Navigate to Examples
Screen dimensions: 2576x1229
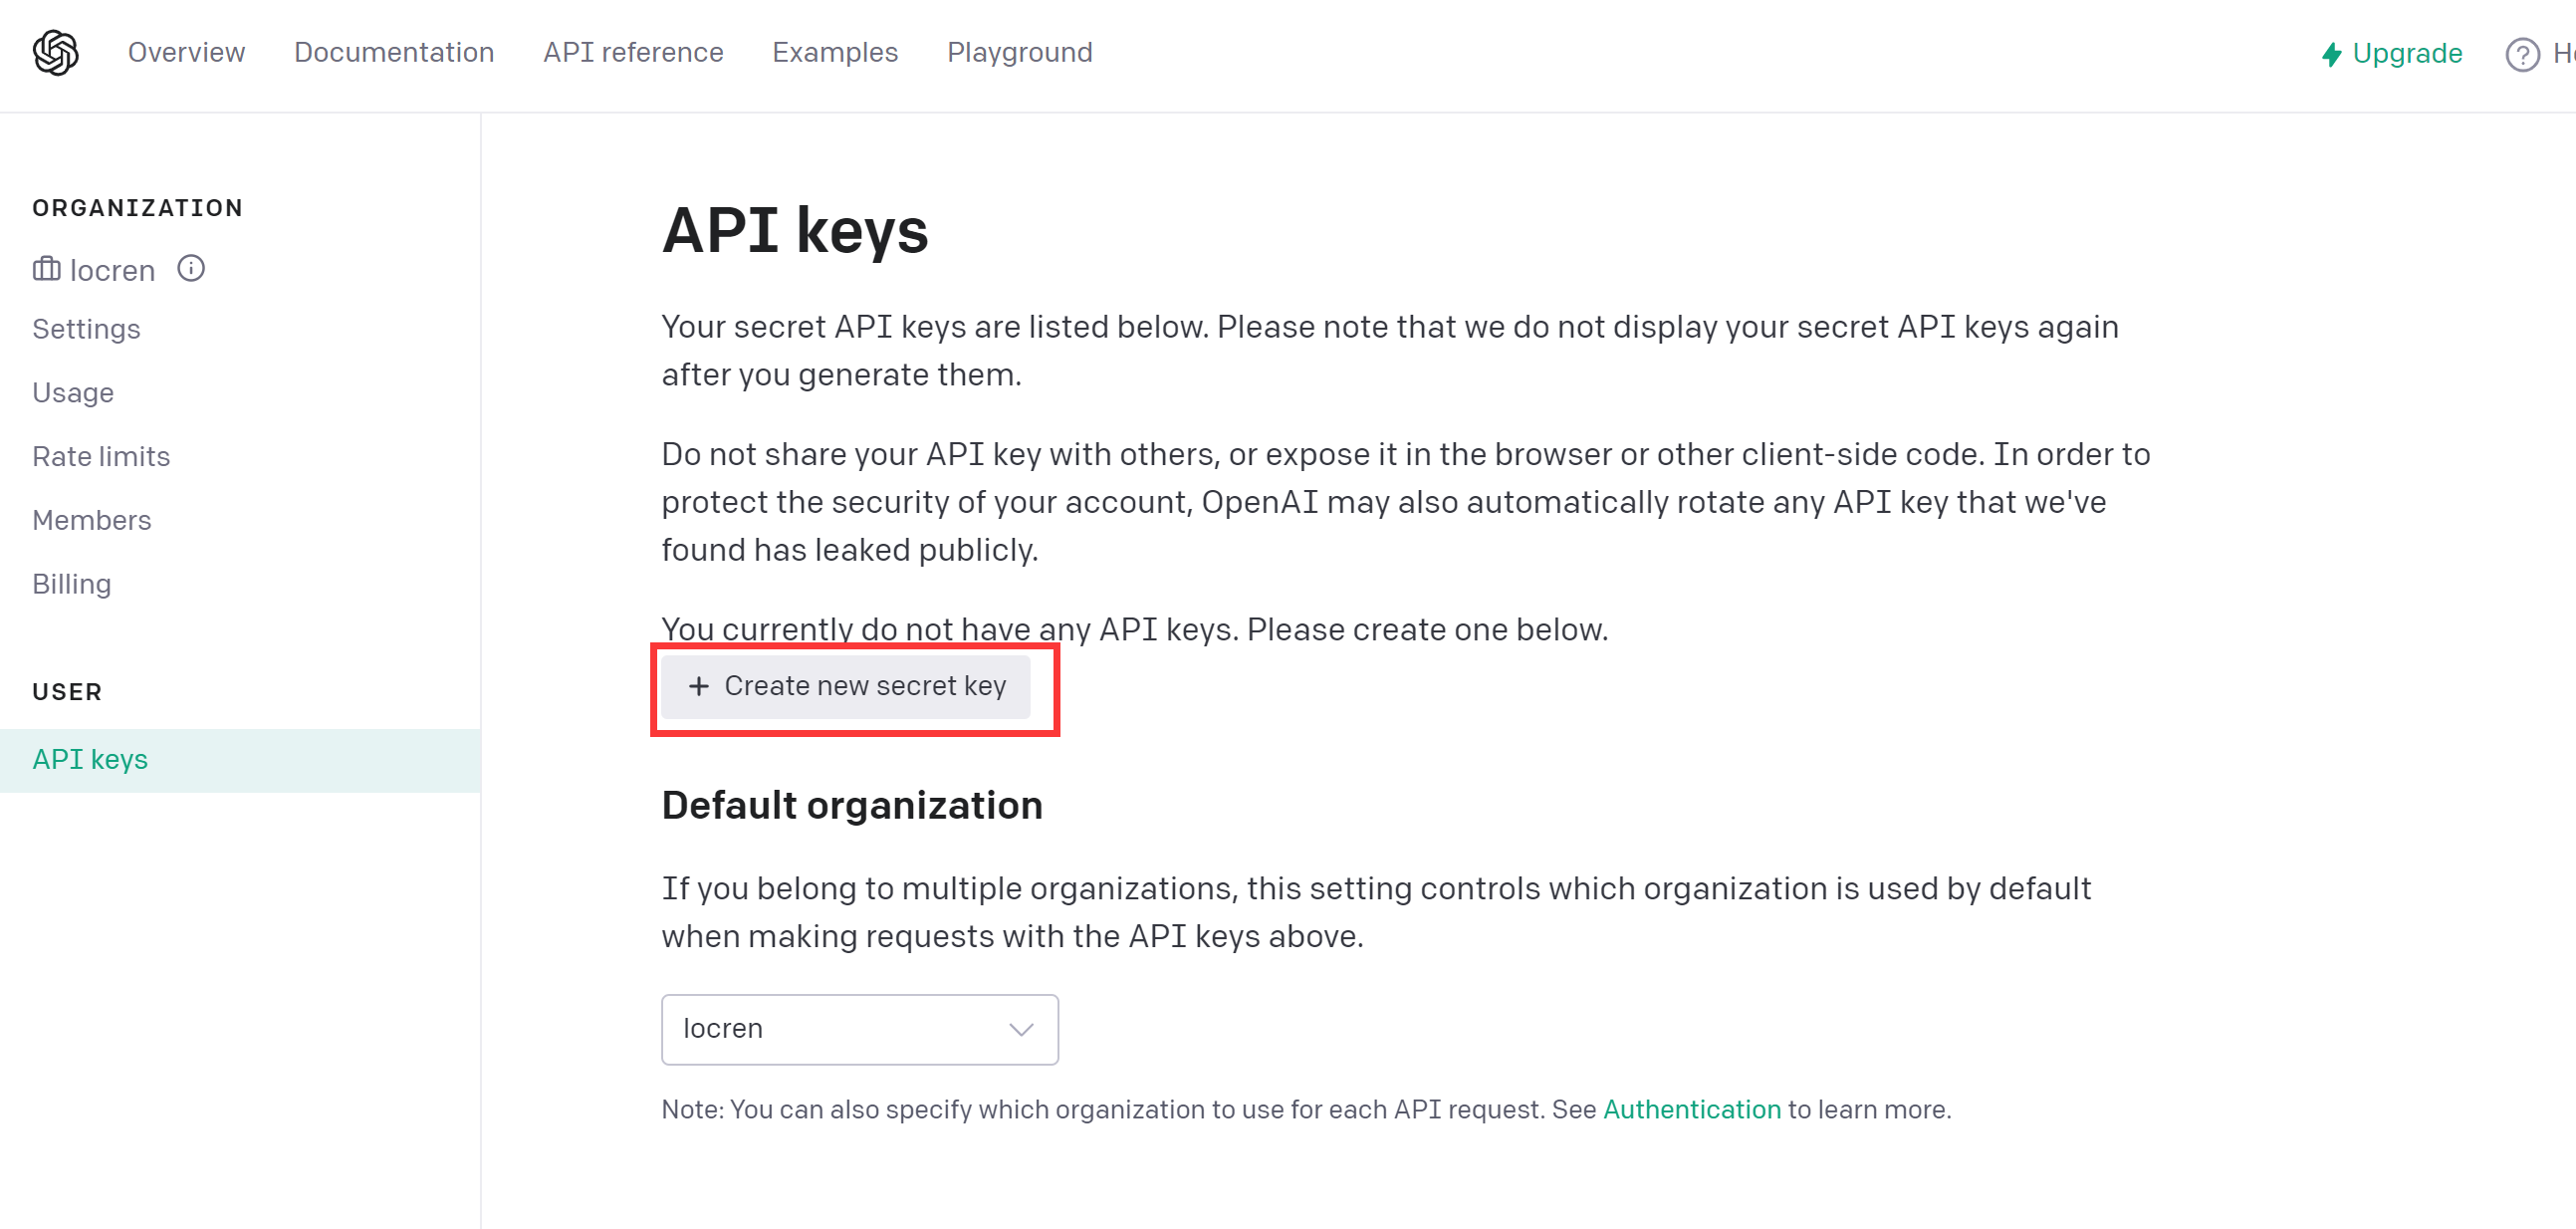point(835,53)
